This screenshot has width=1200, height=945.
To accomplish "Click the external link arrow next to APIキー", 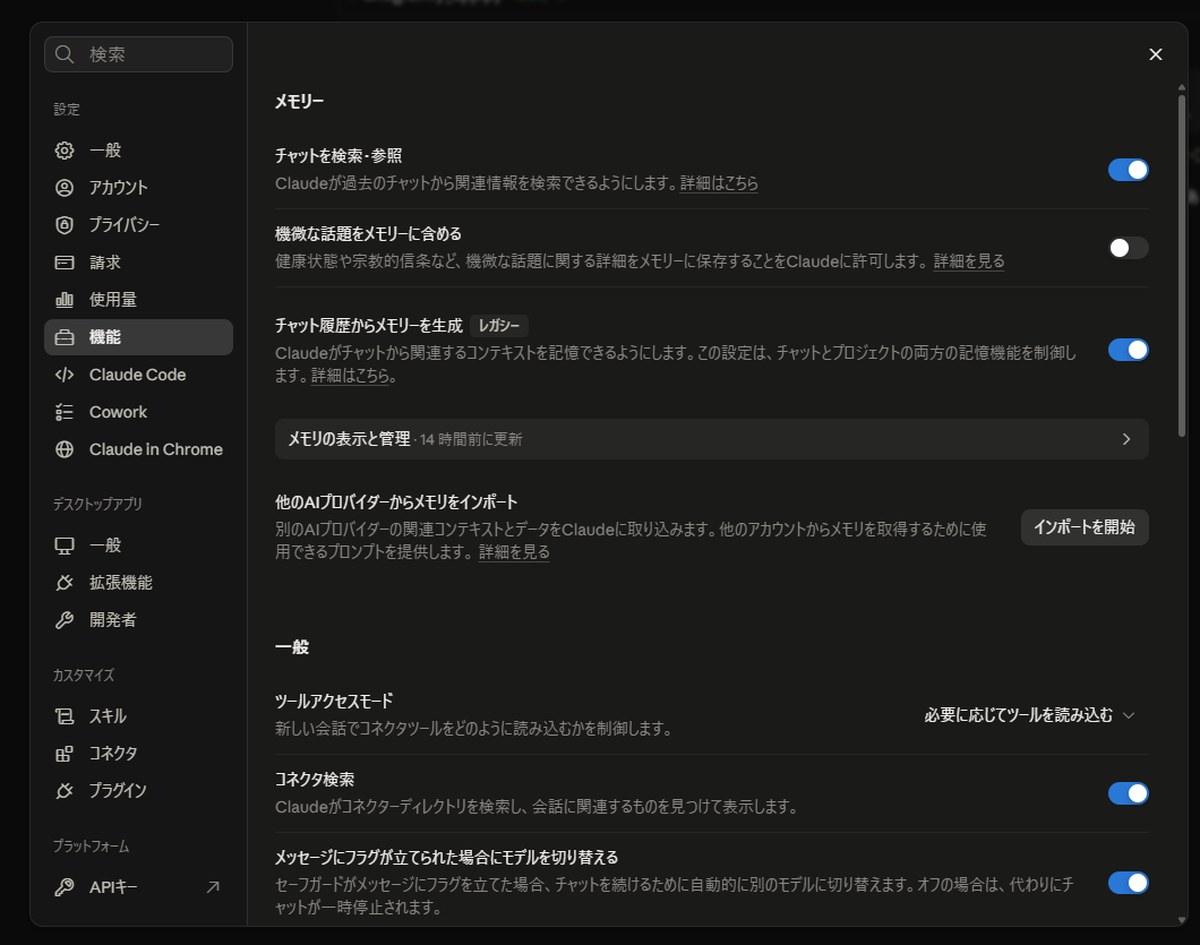I will pyautogui.click(x=213, y=887).
